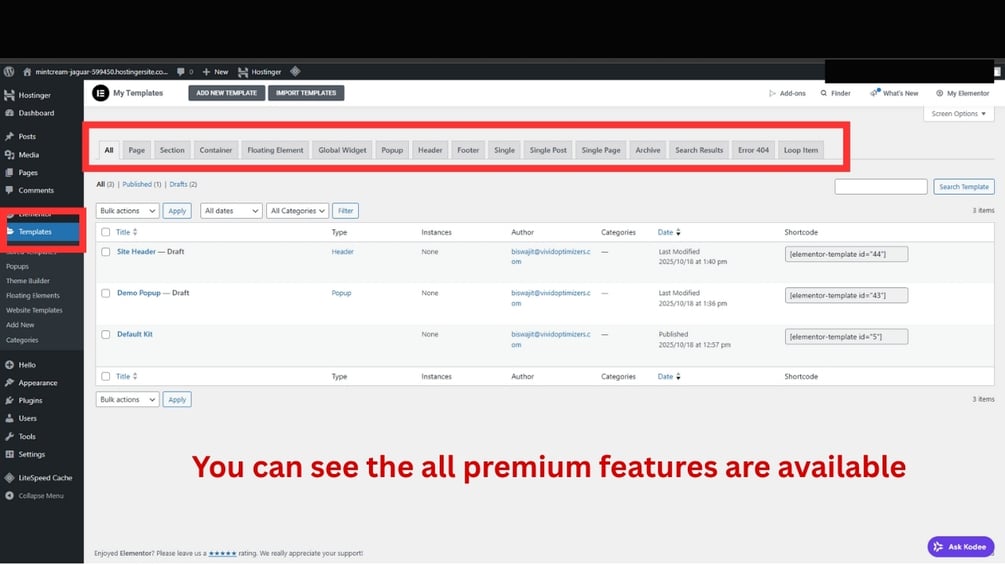The image size is (1005, 565).
Task: Switch to the Section template tab
Action: point(172,150)
